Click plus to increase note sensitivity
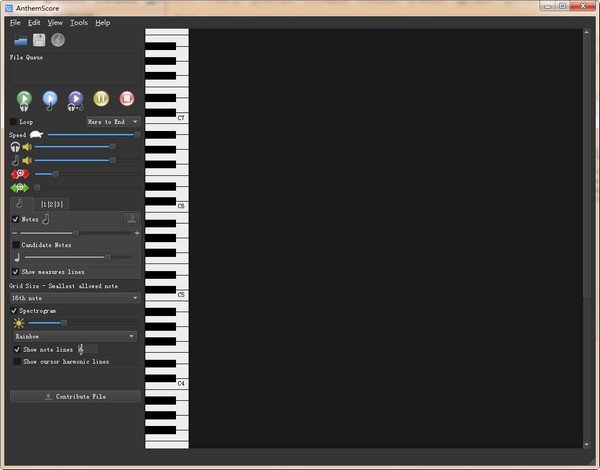600x470 pixels. pos(137,233)
